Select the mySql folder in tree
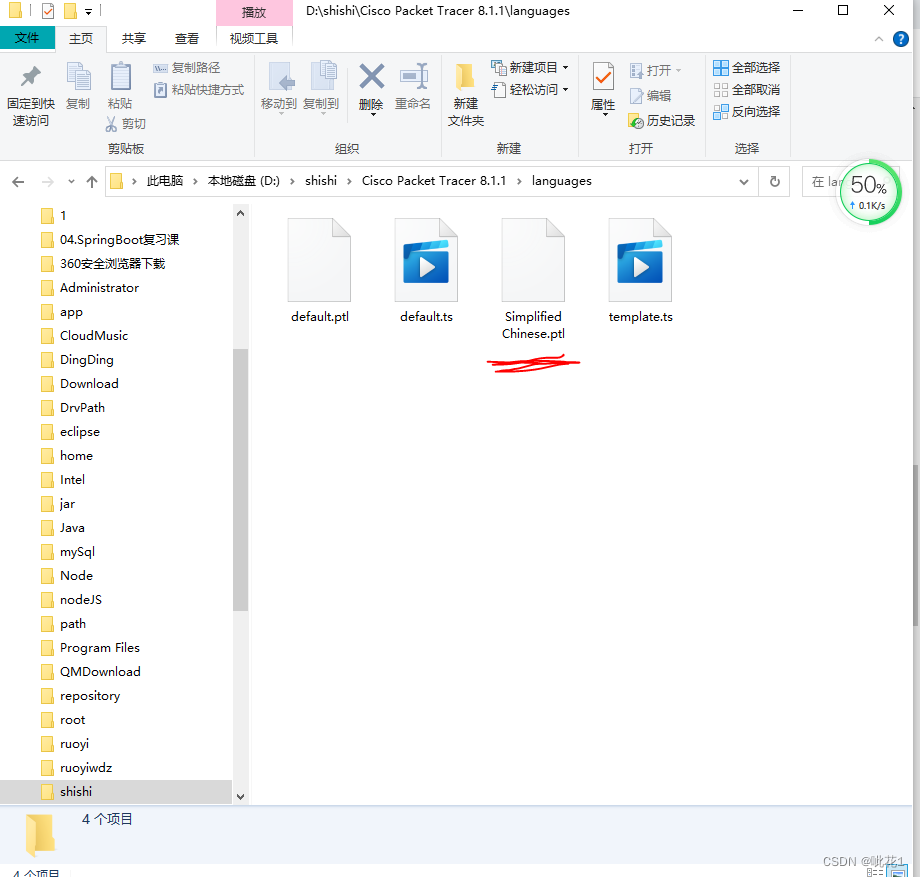 pos(77,552)
